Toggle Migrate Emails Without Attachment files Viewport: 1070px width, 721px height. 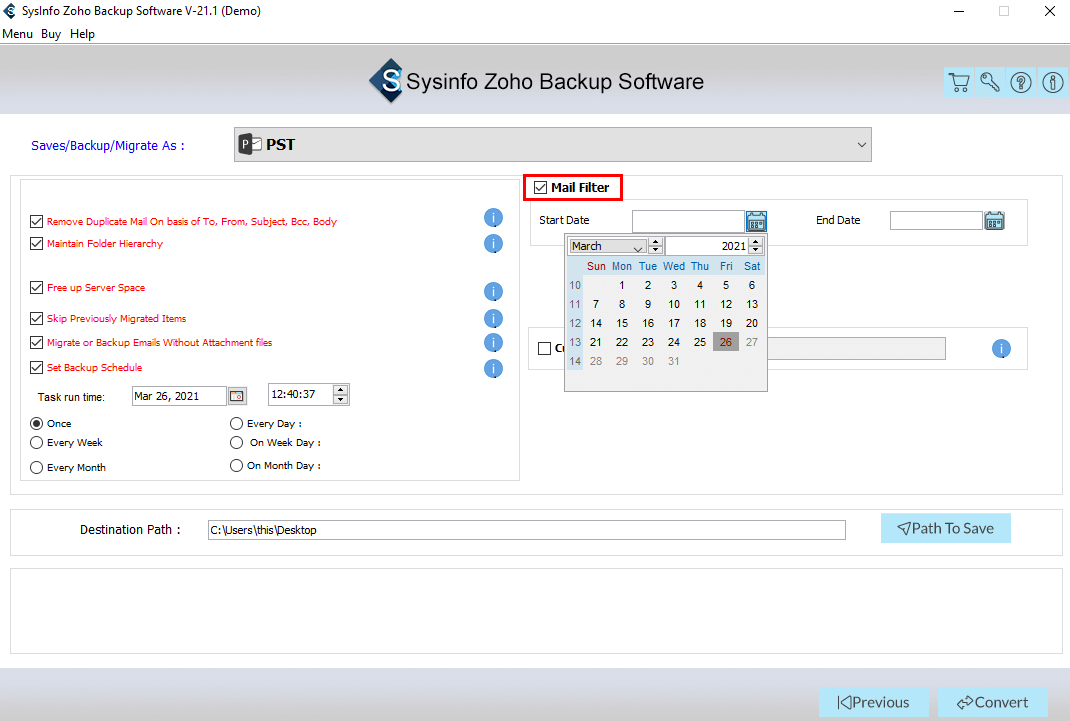click(37, 342)
